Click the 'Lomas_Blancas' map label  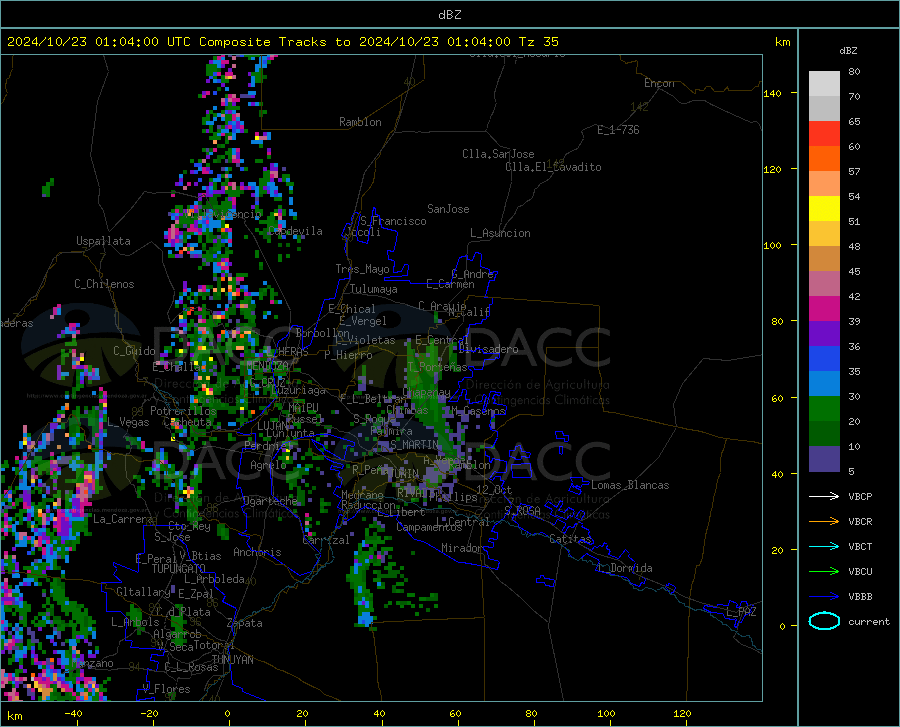(630, 485)
